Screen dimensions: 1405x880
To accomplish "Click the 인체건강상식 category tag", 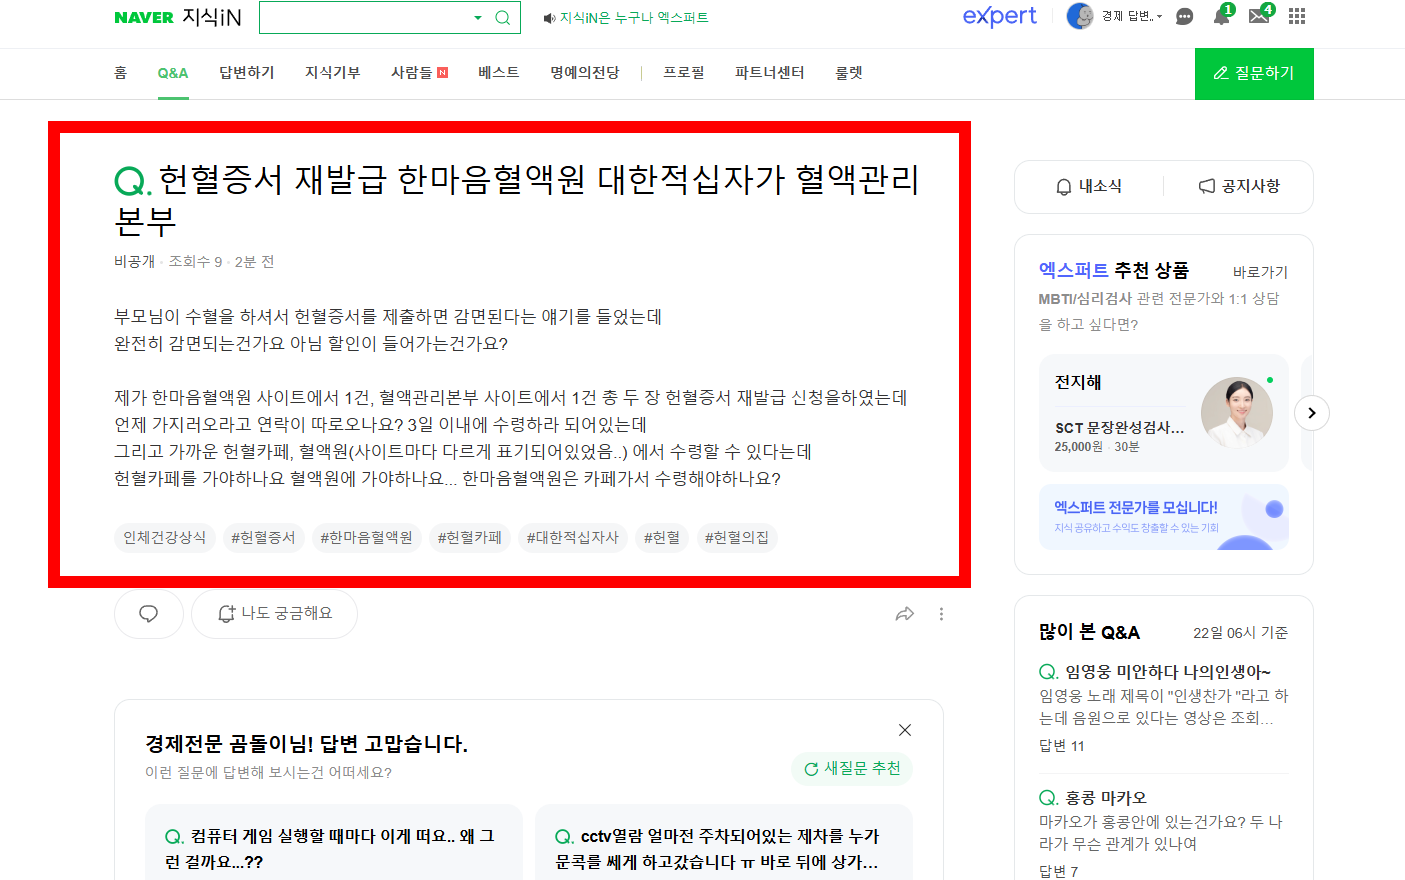I will click(165, 538).
